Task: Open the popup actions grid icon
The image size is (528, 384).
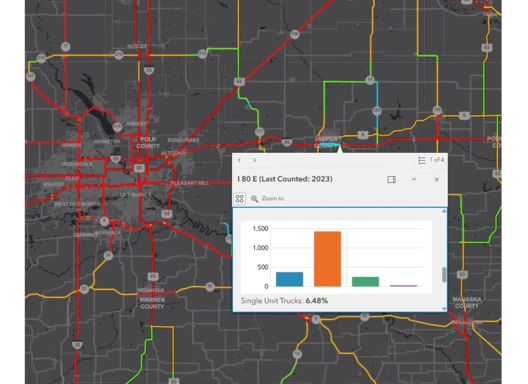Action: click(239, 199)
